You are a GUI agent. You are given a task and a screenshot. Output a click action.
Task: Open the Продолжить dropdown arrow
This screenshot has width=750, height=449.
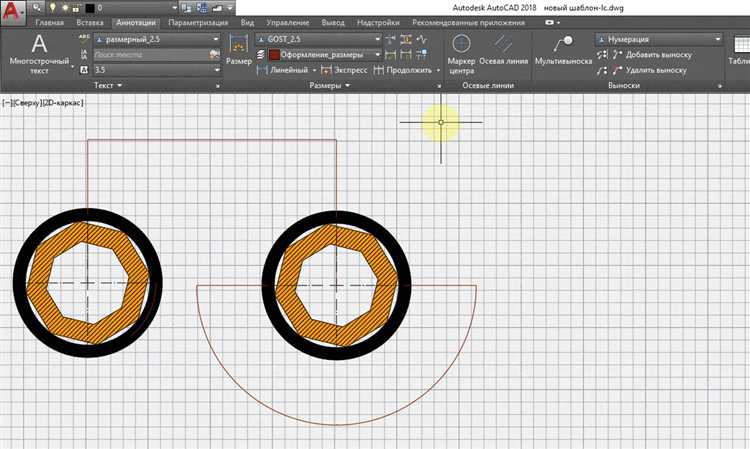pyautogui.click(x=438, y=70)
